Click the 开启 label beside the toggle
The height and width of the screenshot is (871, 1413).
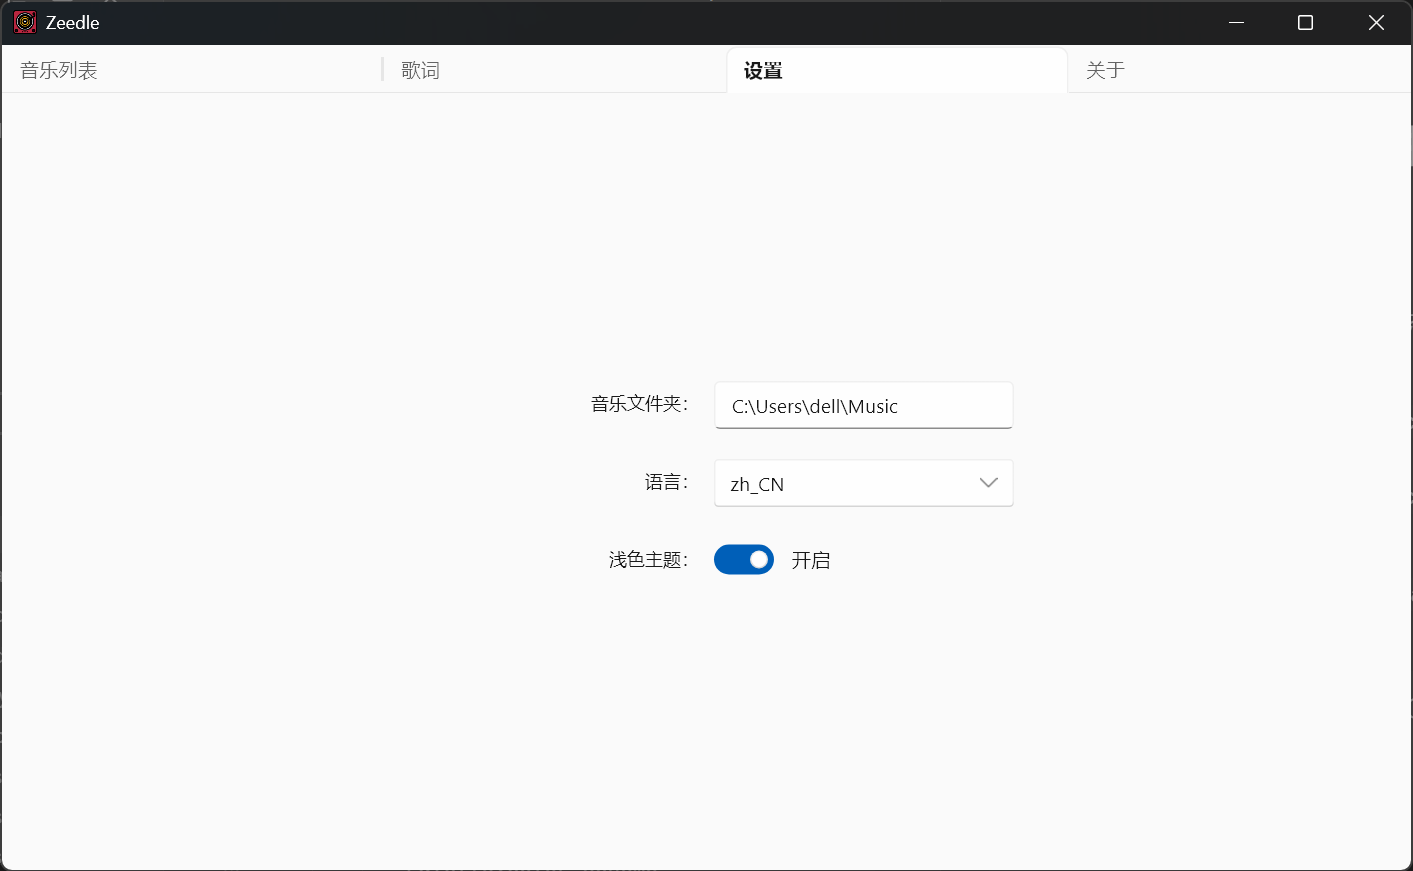coord(811,560)
